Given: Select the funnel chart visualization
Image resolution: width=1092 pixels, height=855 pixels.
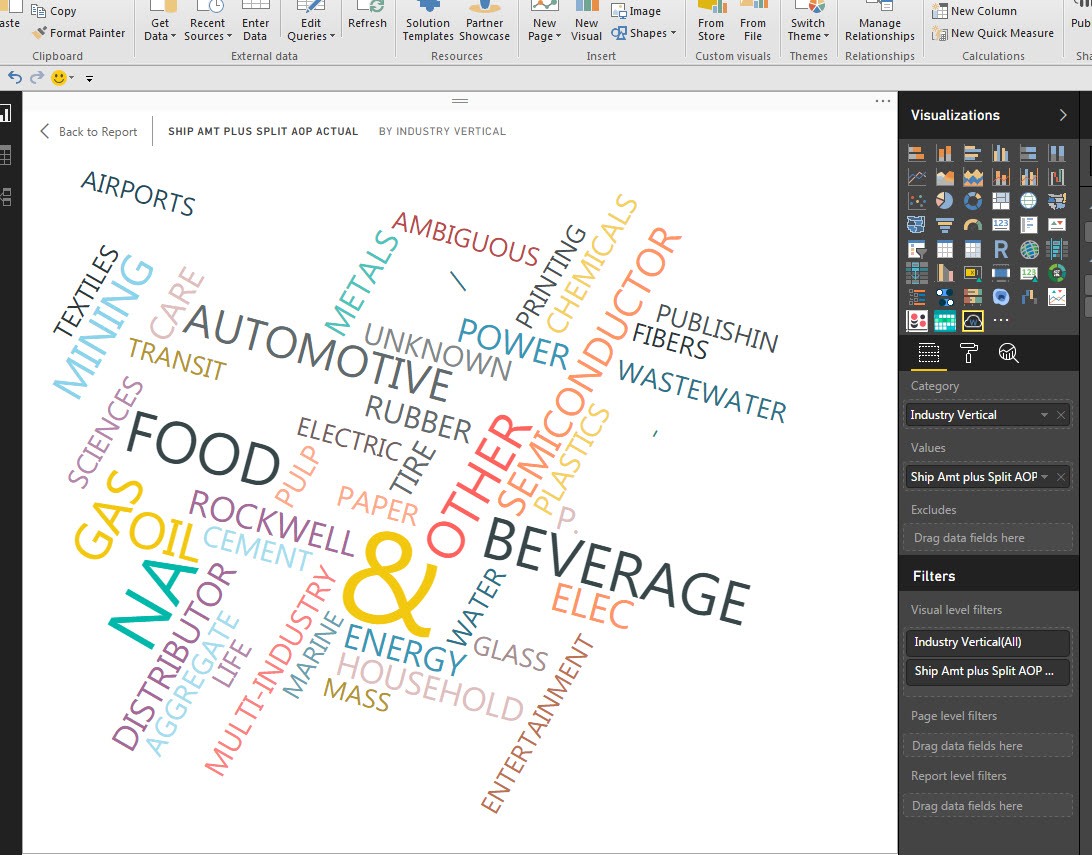Looking at the screenshot, I should (x=944, y=225).
